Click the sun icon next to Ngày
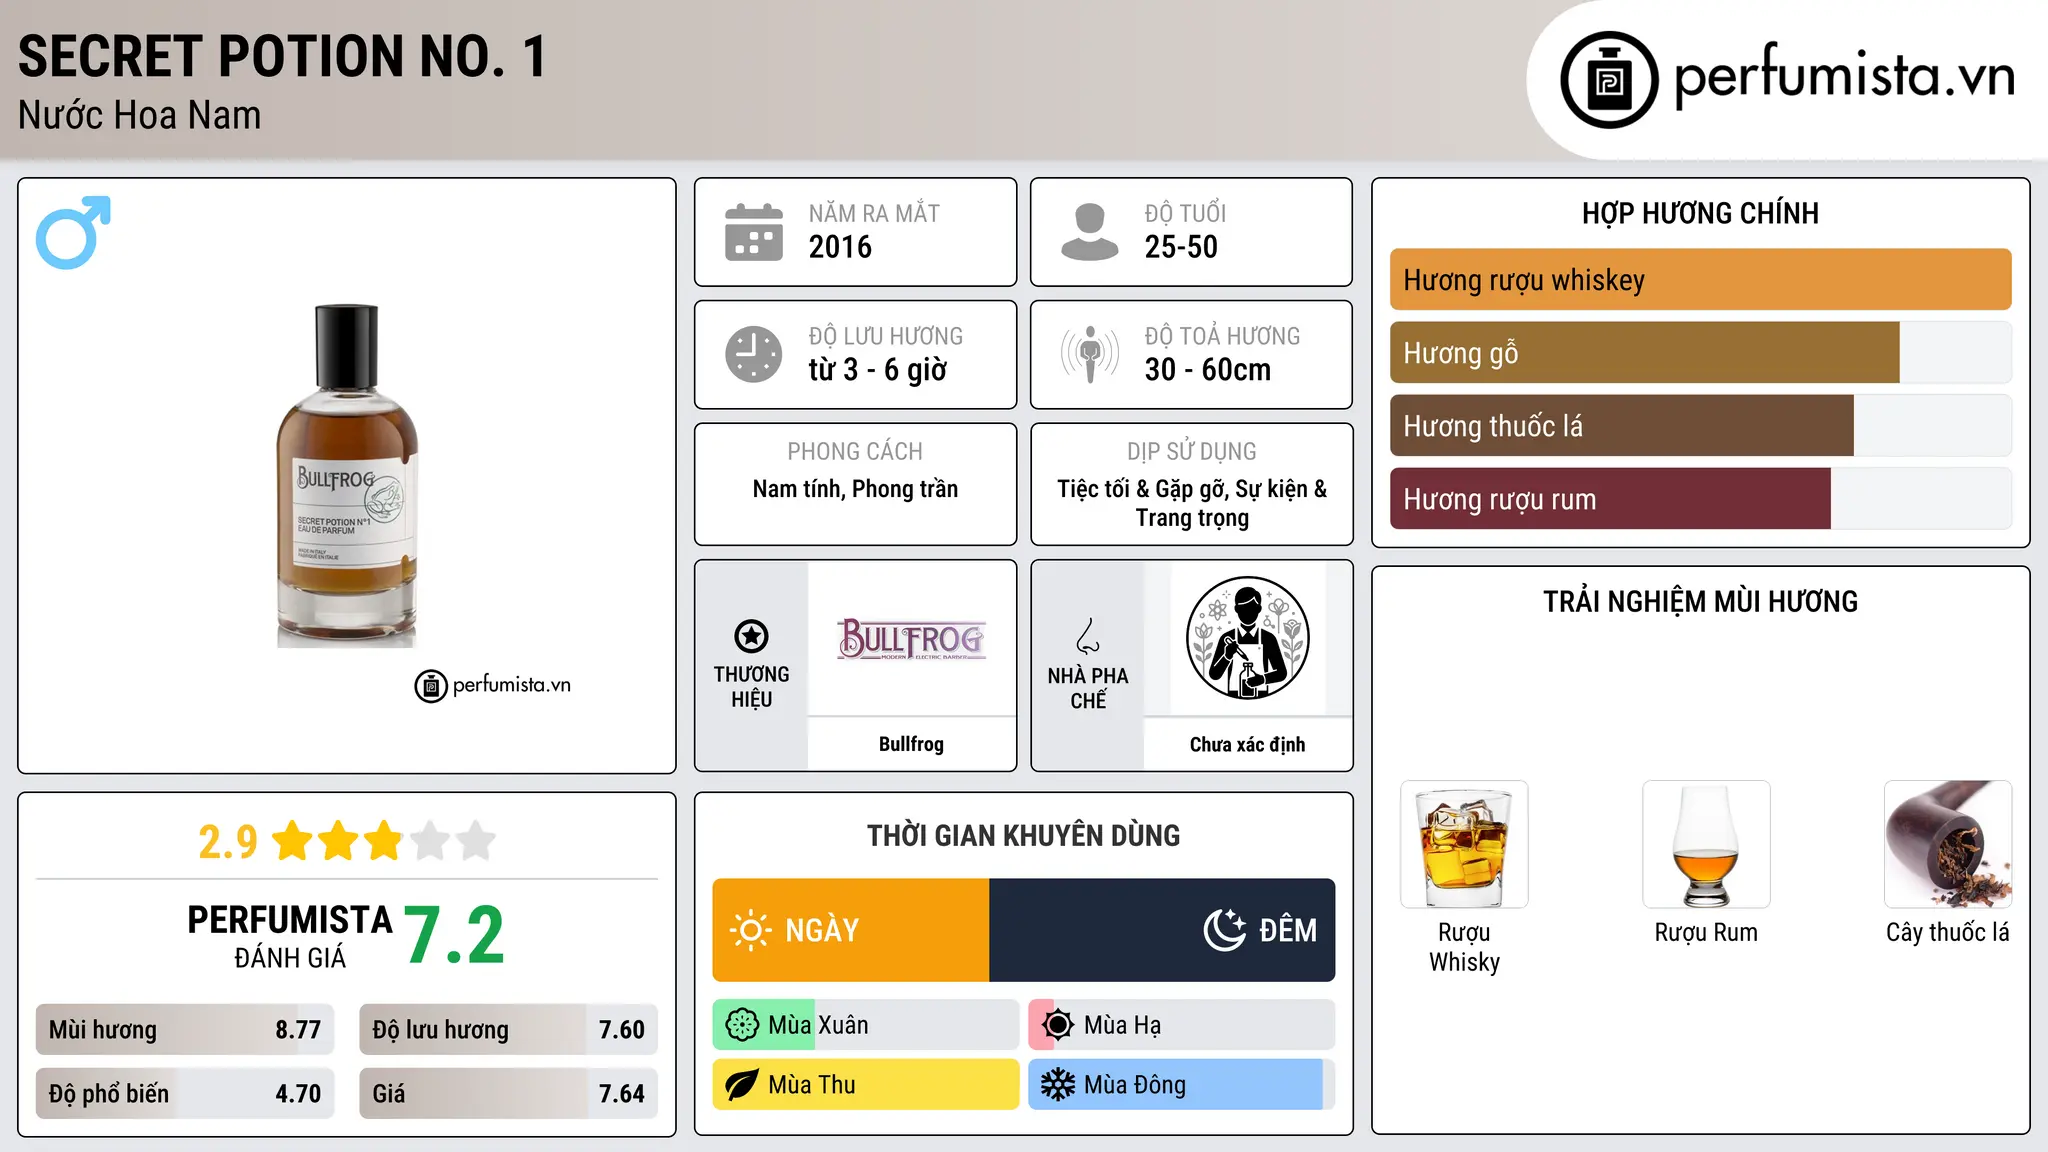 tap(750, 930)
